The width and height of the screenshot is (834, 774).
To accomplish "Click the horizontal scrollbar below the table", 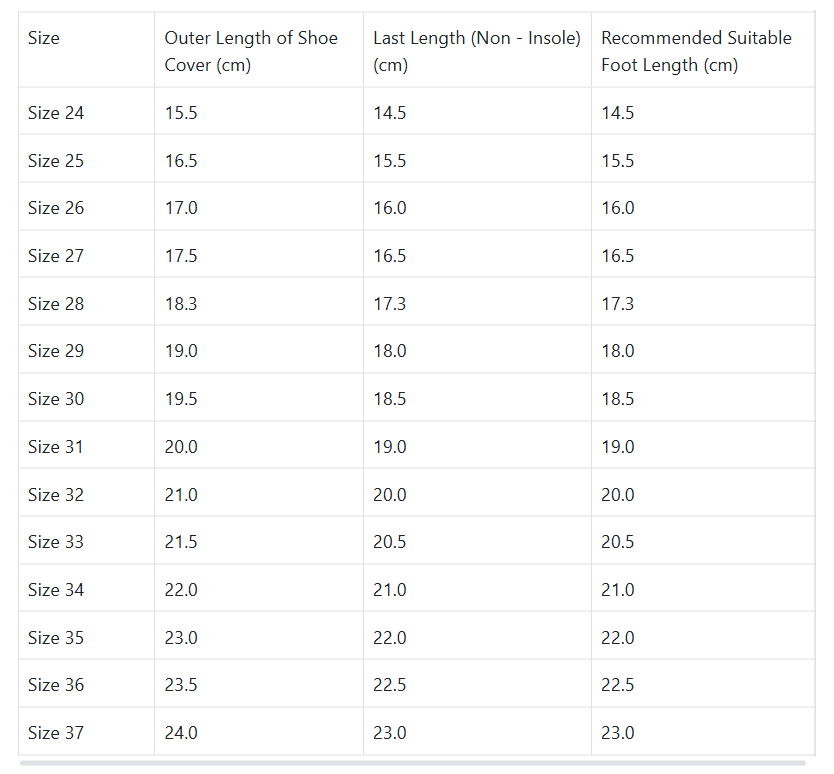I will [412, 763].
